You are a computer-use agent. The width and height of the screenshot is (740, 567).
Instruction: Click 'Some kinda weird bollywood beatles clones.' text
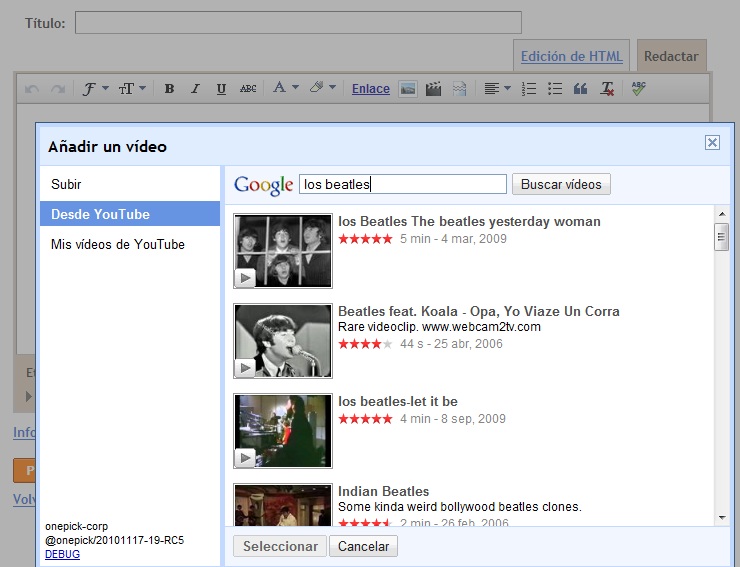[460, 507]
